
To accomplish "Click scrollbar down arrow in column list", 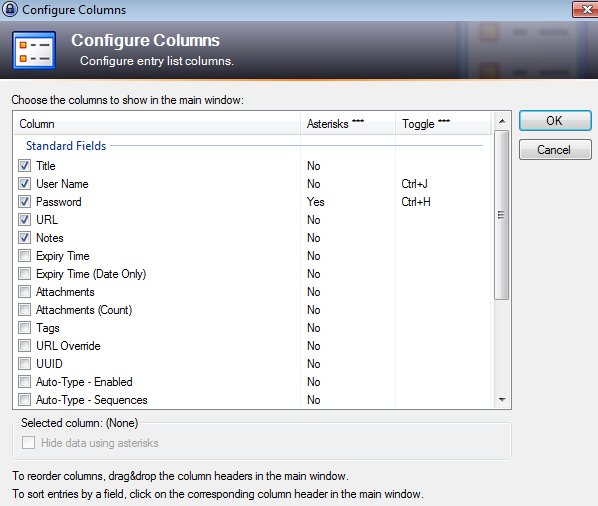I will click(502, 400).
